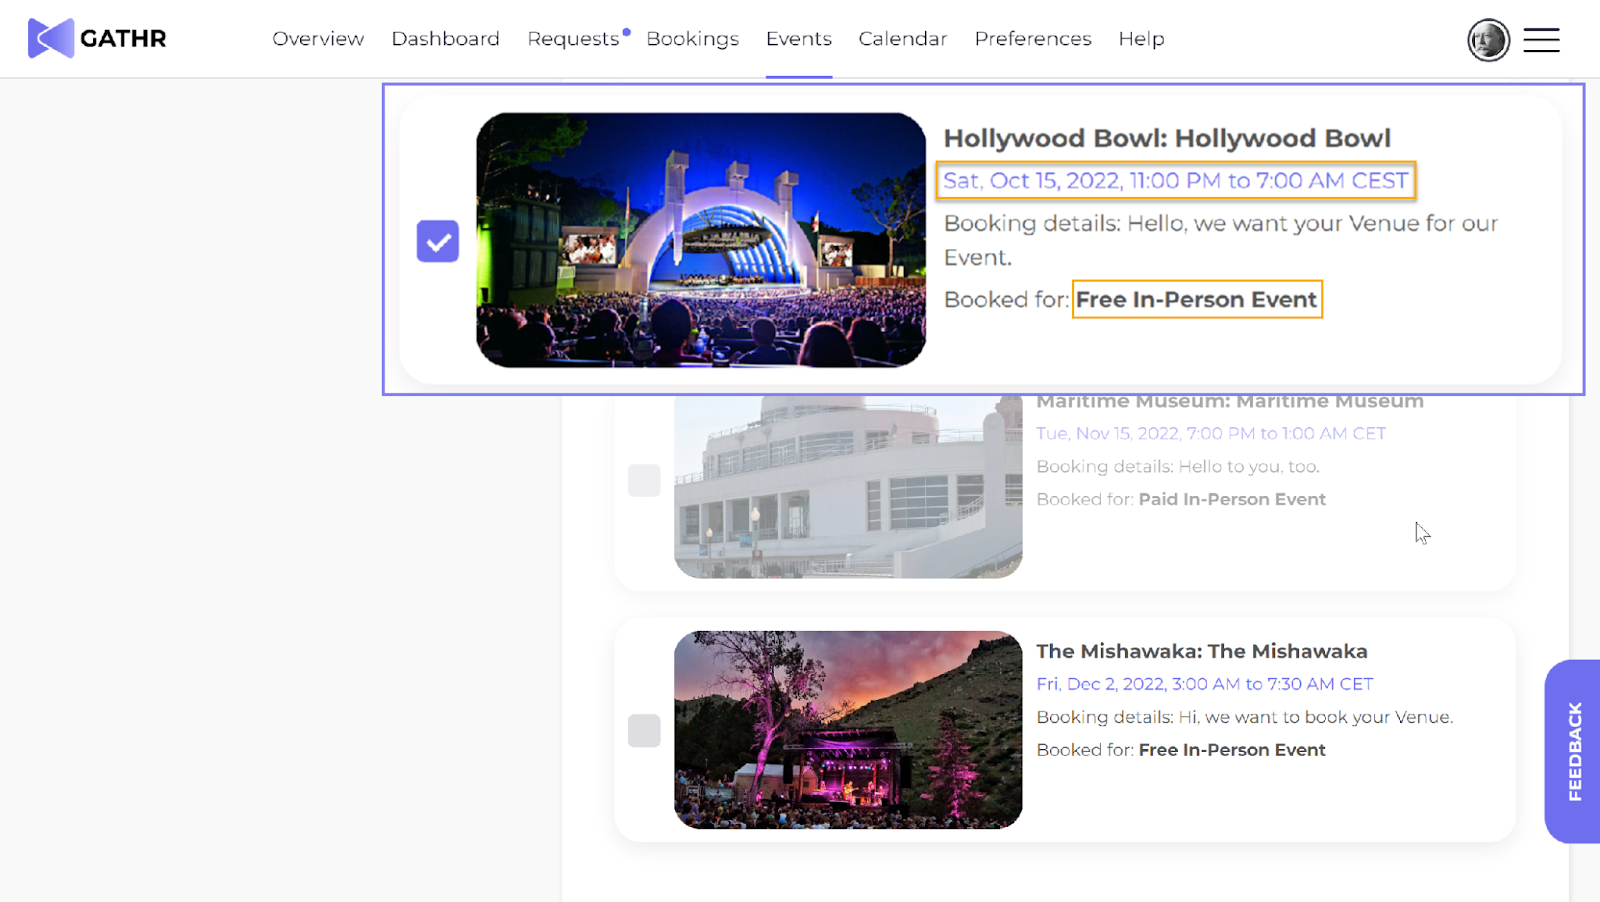This screenshot has height=902, width=1600.
Task: Go to Preferences
Action: tap(1033, 39)
